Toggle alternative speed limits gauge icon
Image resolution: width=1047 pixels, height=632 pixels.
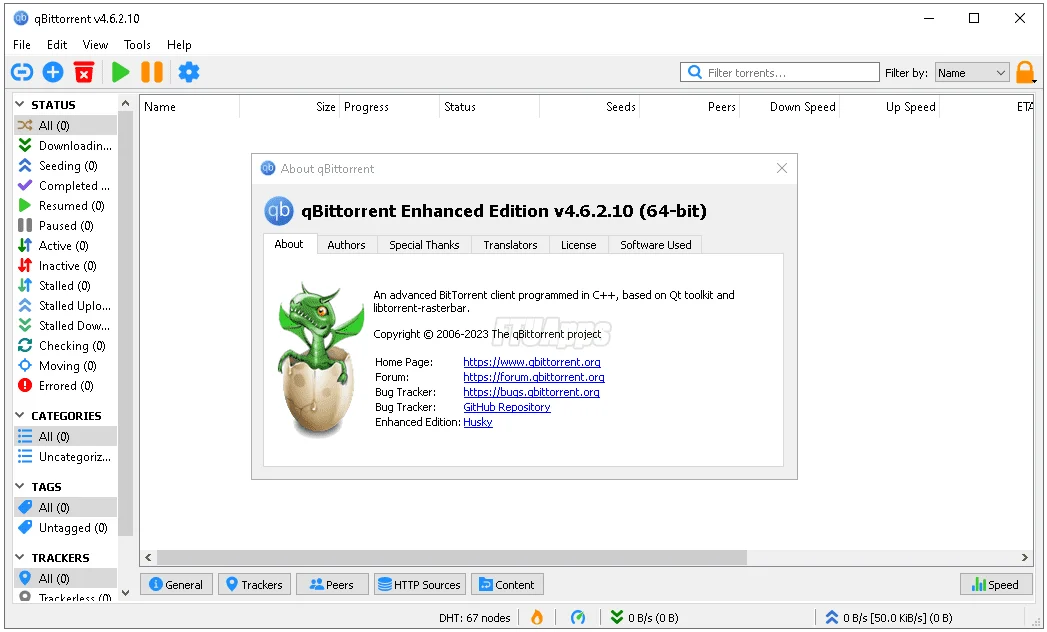578,618
